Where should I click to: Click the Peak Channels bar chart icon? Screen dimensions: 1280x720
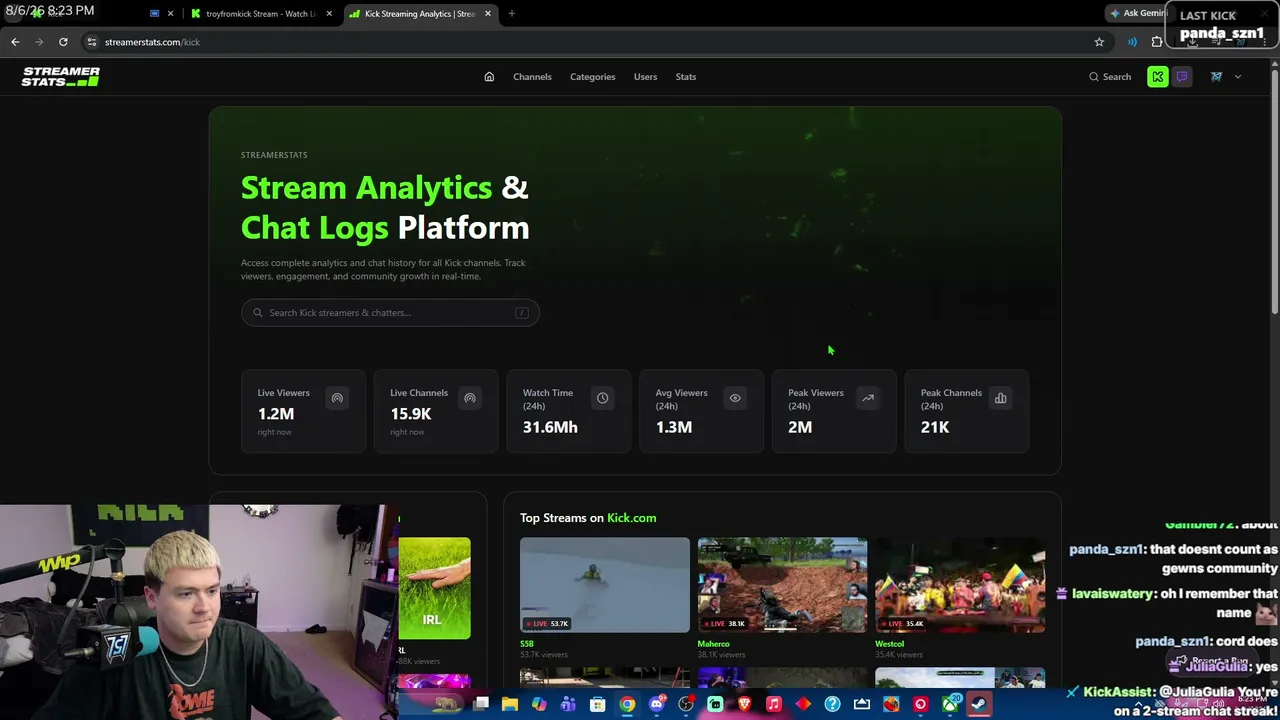tap(1000, 398)
